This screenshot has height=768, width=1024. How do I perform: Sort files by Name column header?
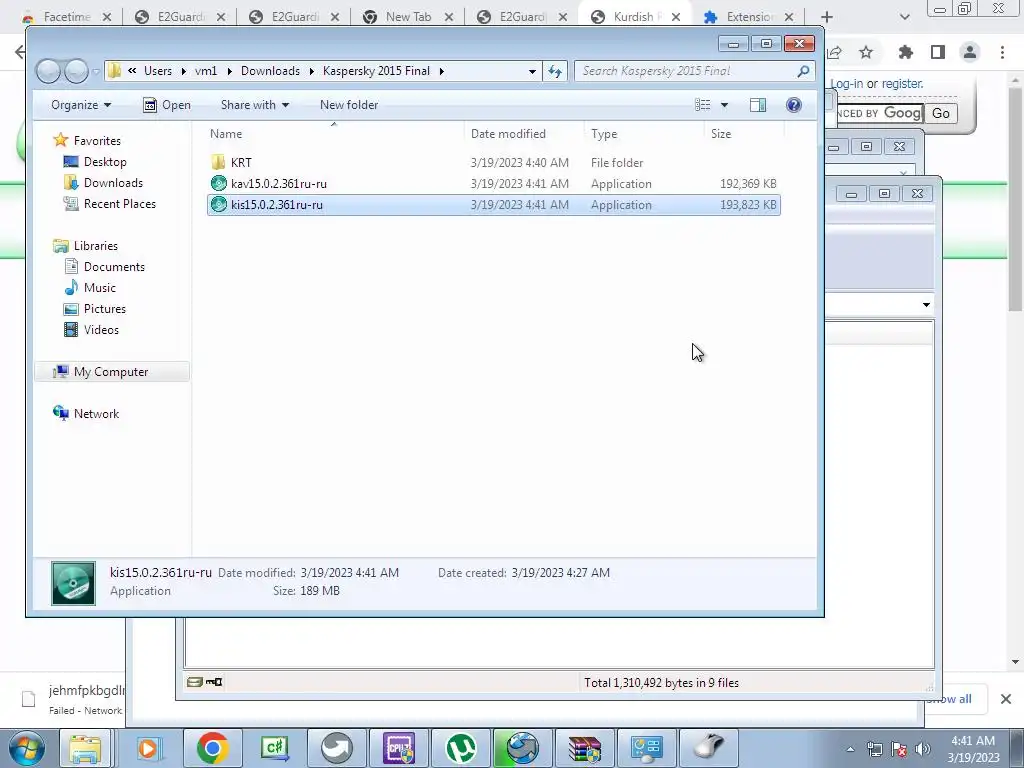point(226,134)
